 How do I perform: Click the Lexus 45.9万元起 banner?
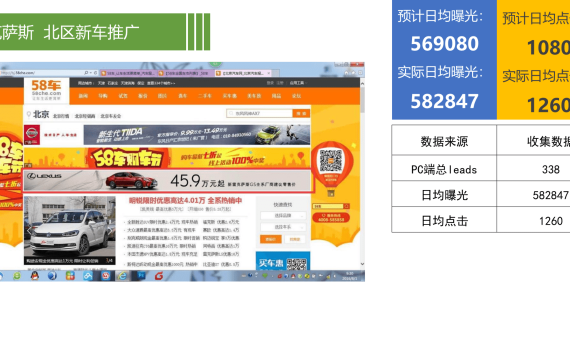click(168, 180)
